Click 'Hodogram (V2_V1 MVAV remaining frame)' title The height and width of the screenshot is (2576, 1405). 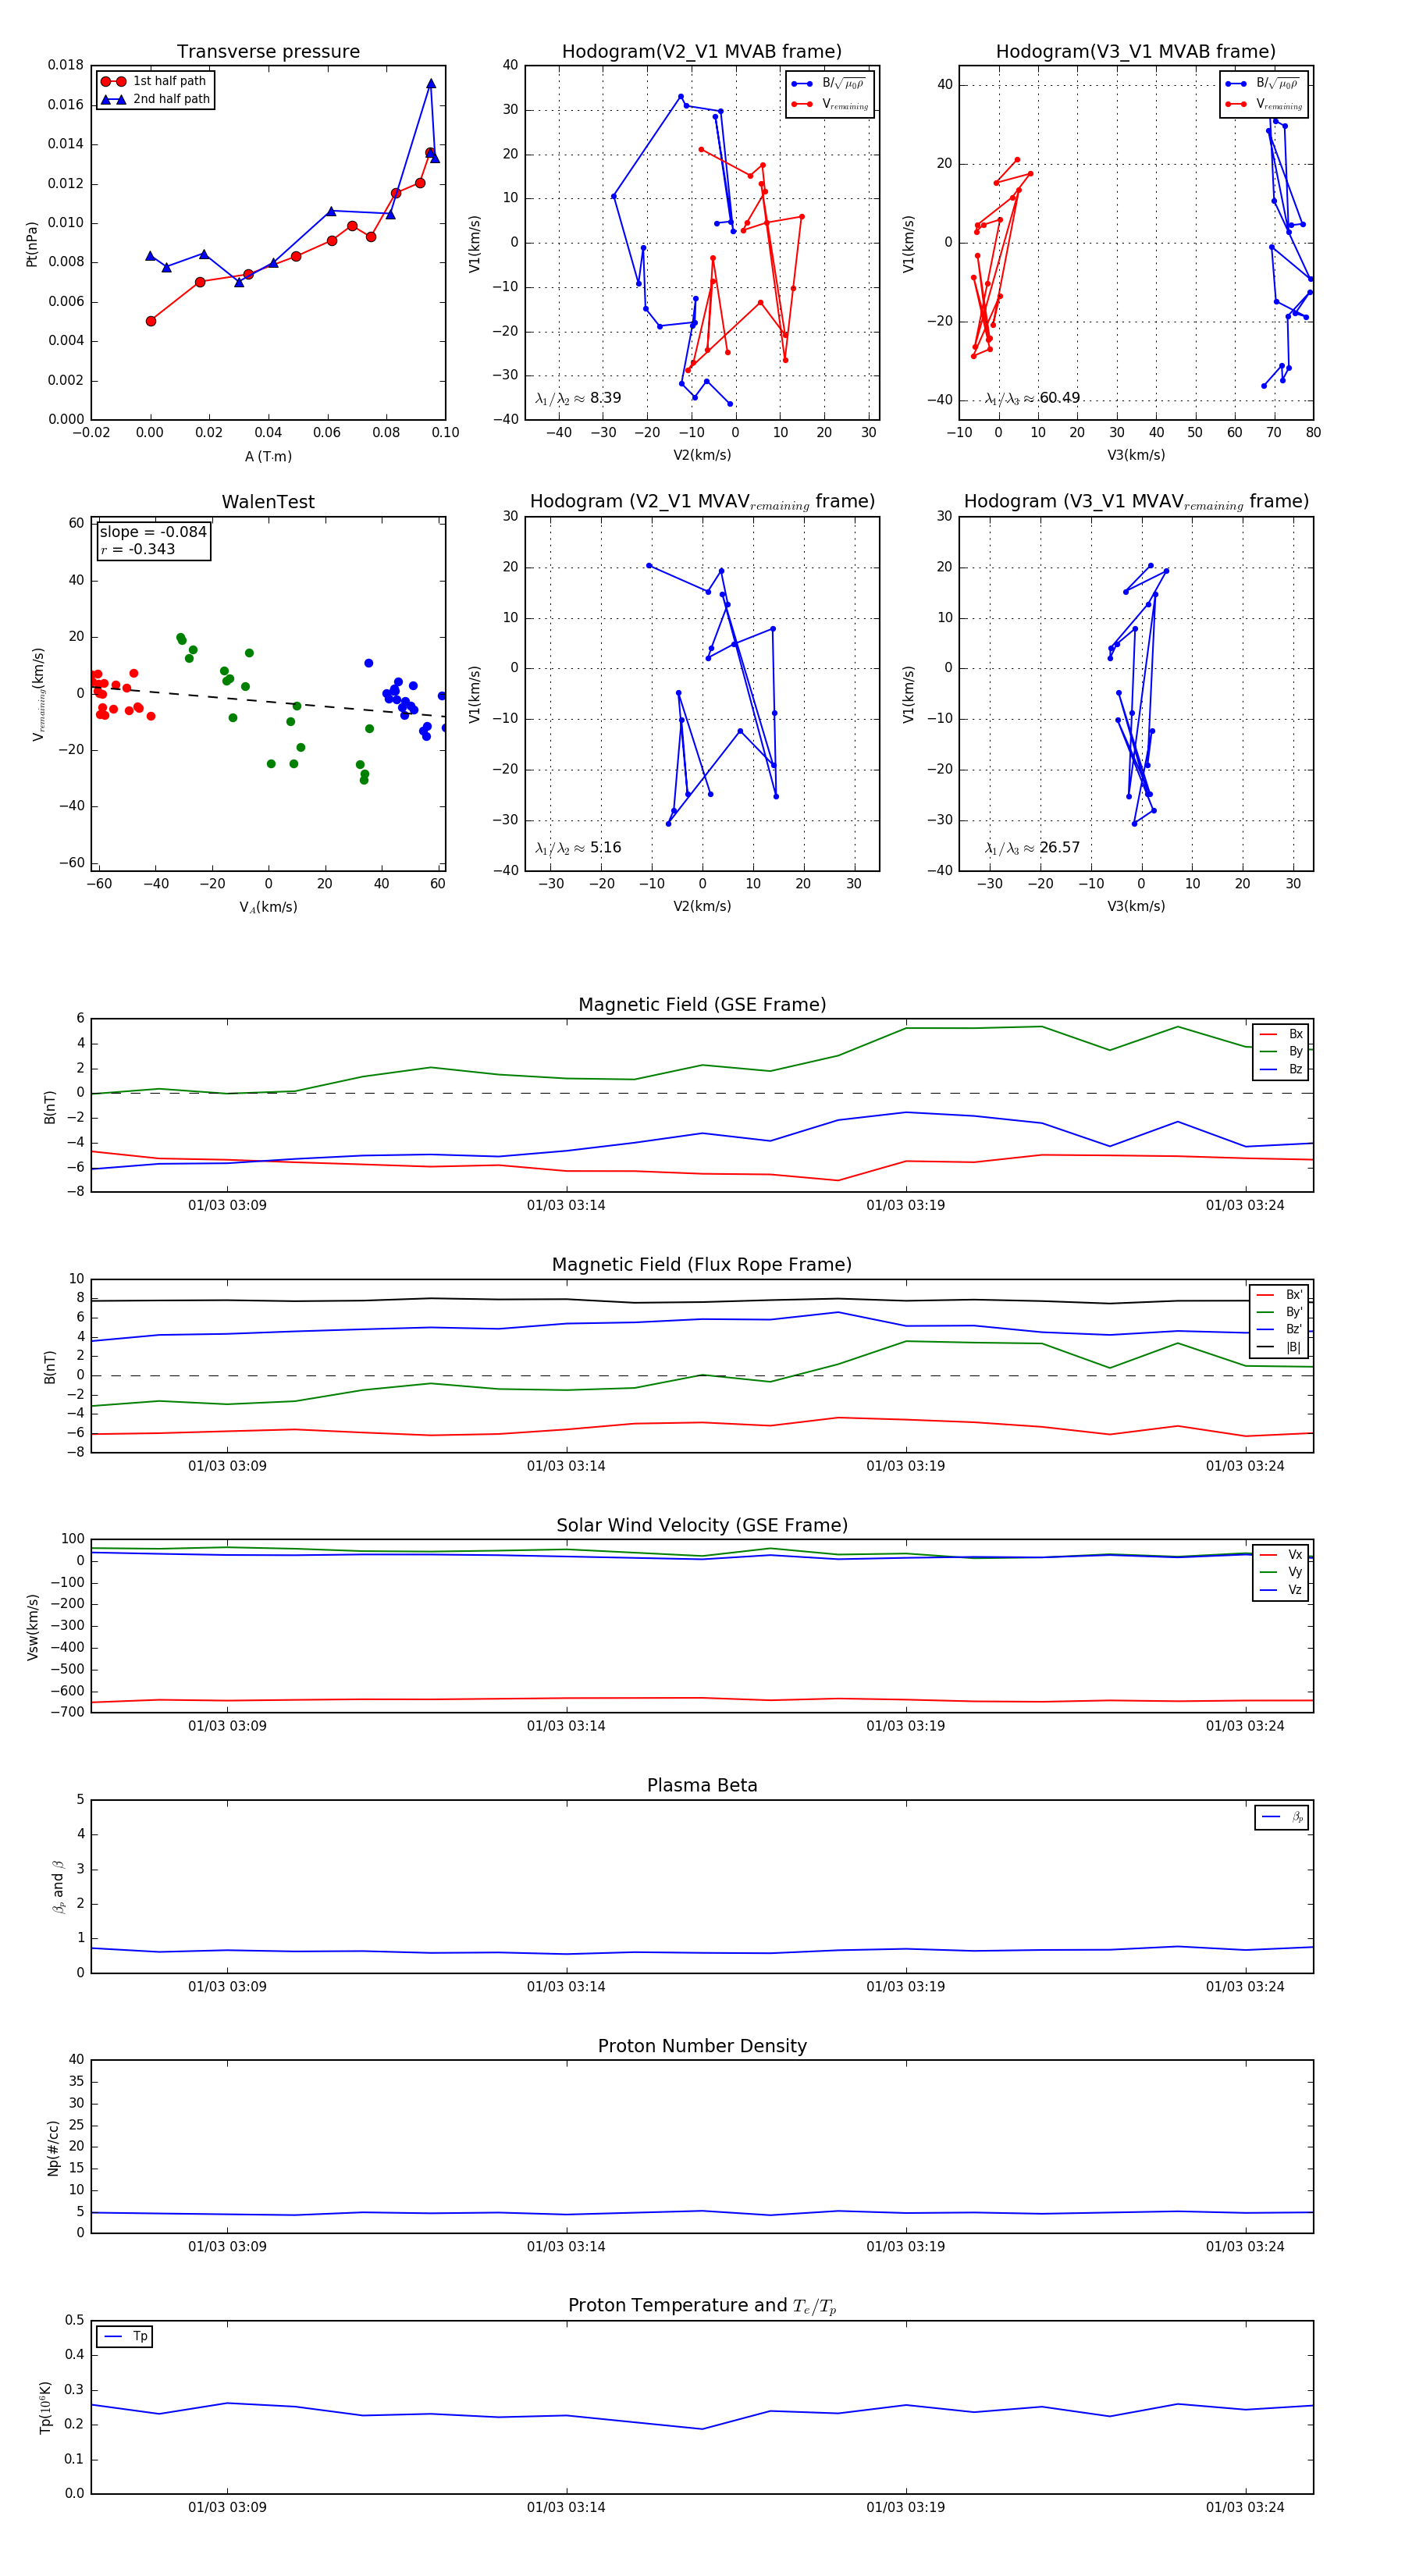(x=702, y=502)
